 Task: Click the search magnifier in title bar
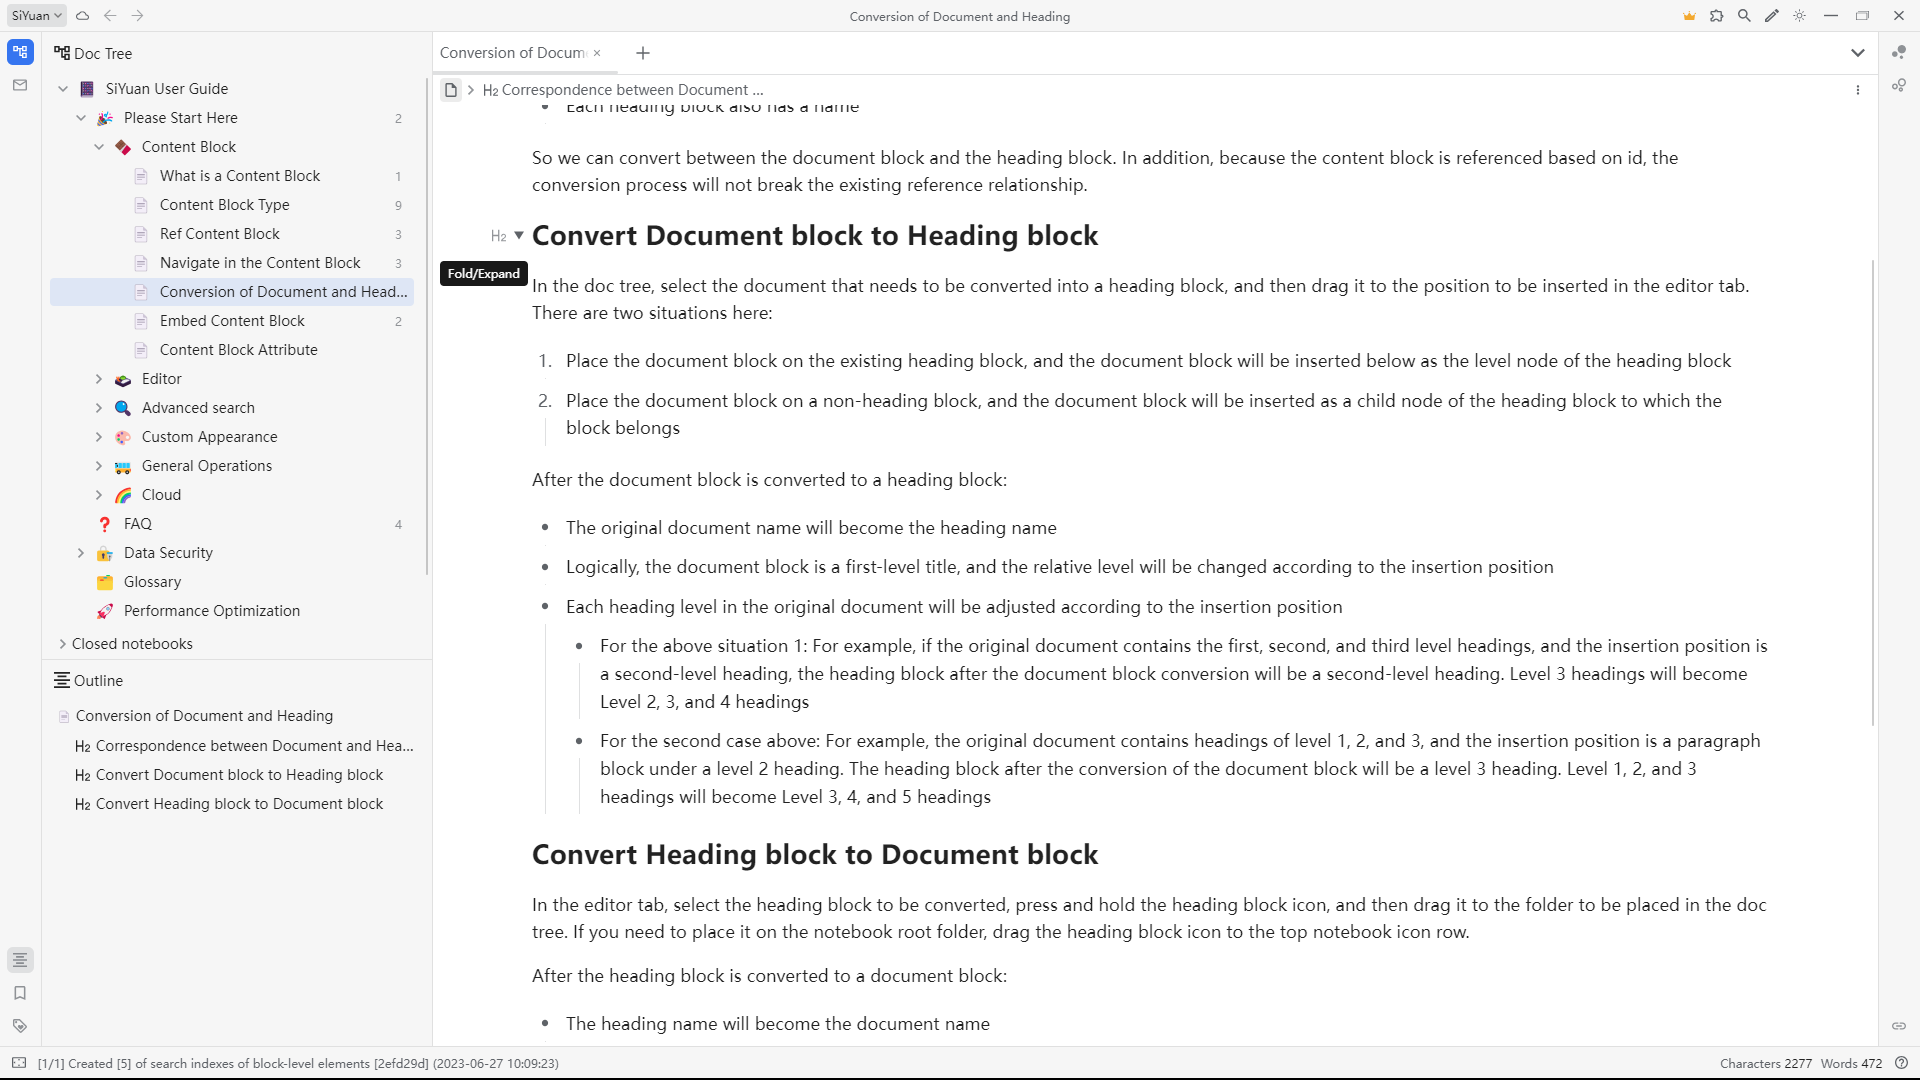coord(1744,16)
